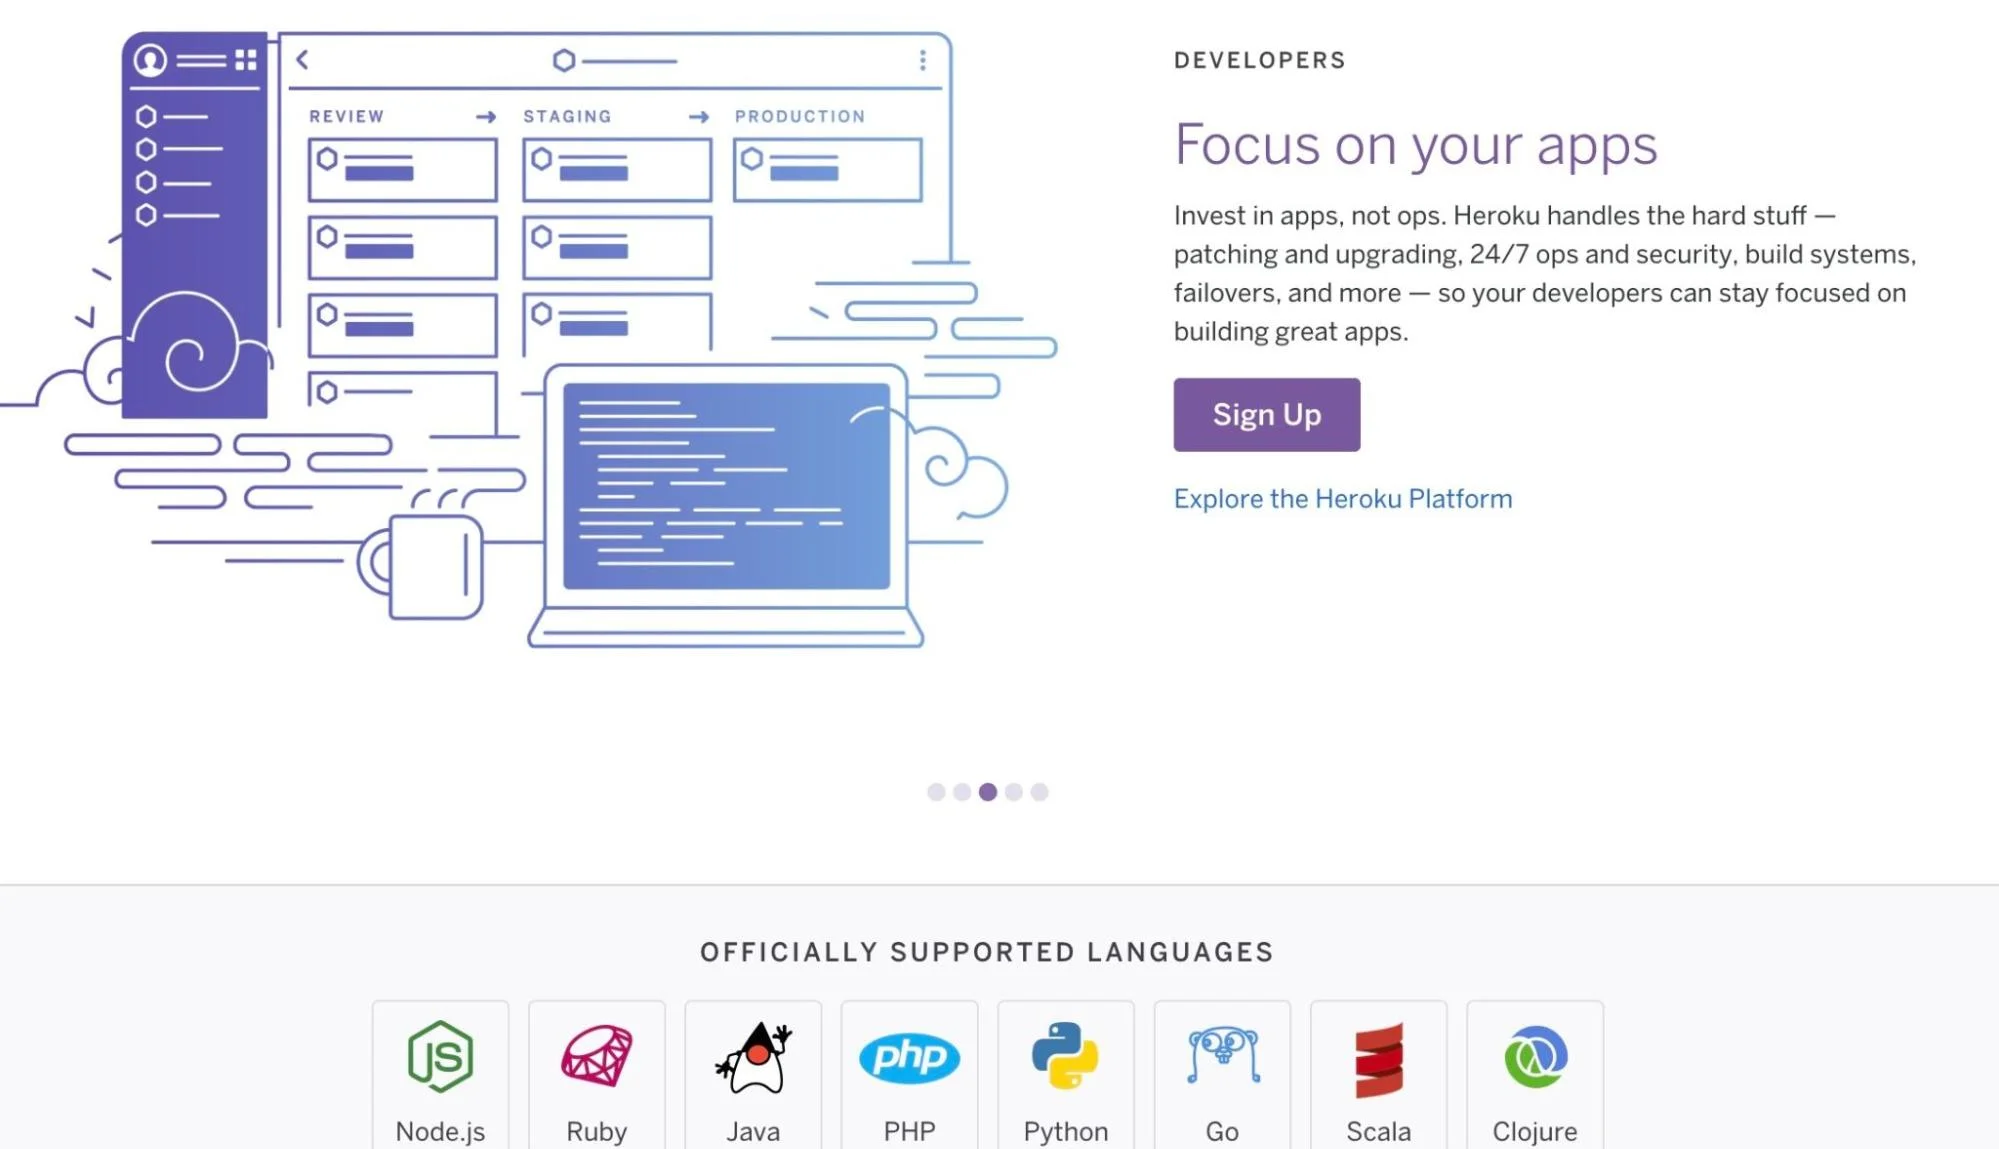Open the Ruby language card
This screenshot has height=1149, width=1999.
pyautogui.click(x=597, y=1075)
